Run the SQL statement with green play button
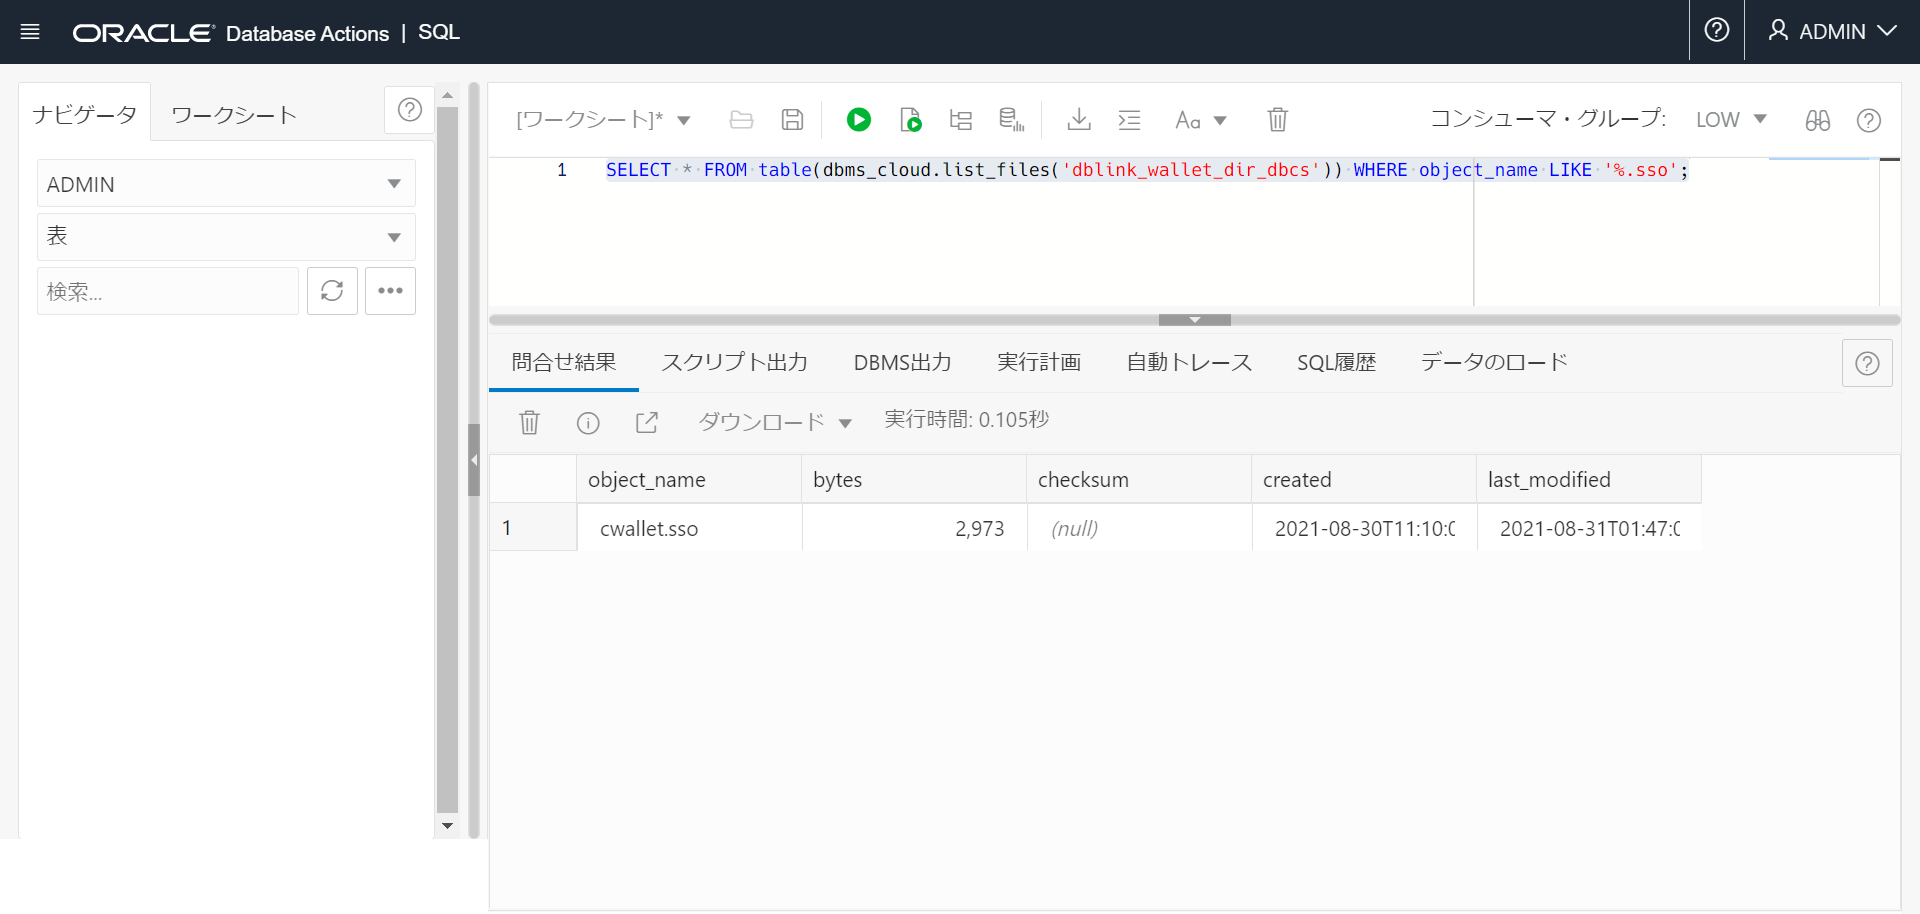This screenshot has height=914, width=1920. (859, 119)
